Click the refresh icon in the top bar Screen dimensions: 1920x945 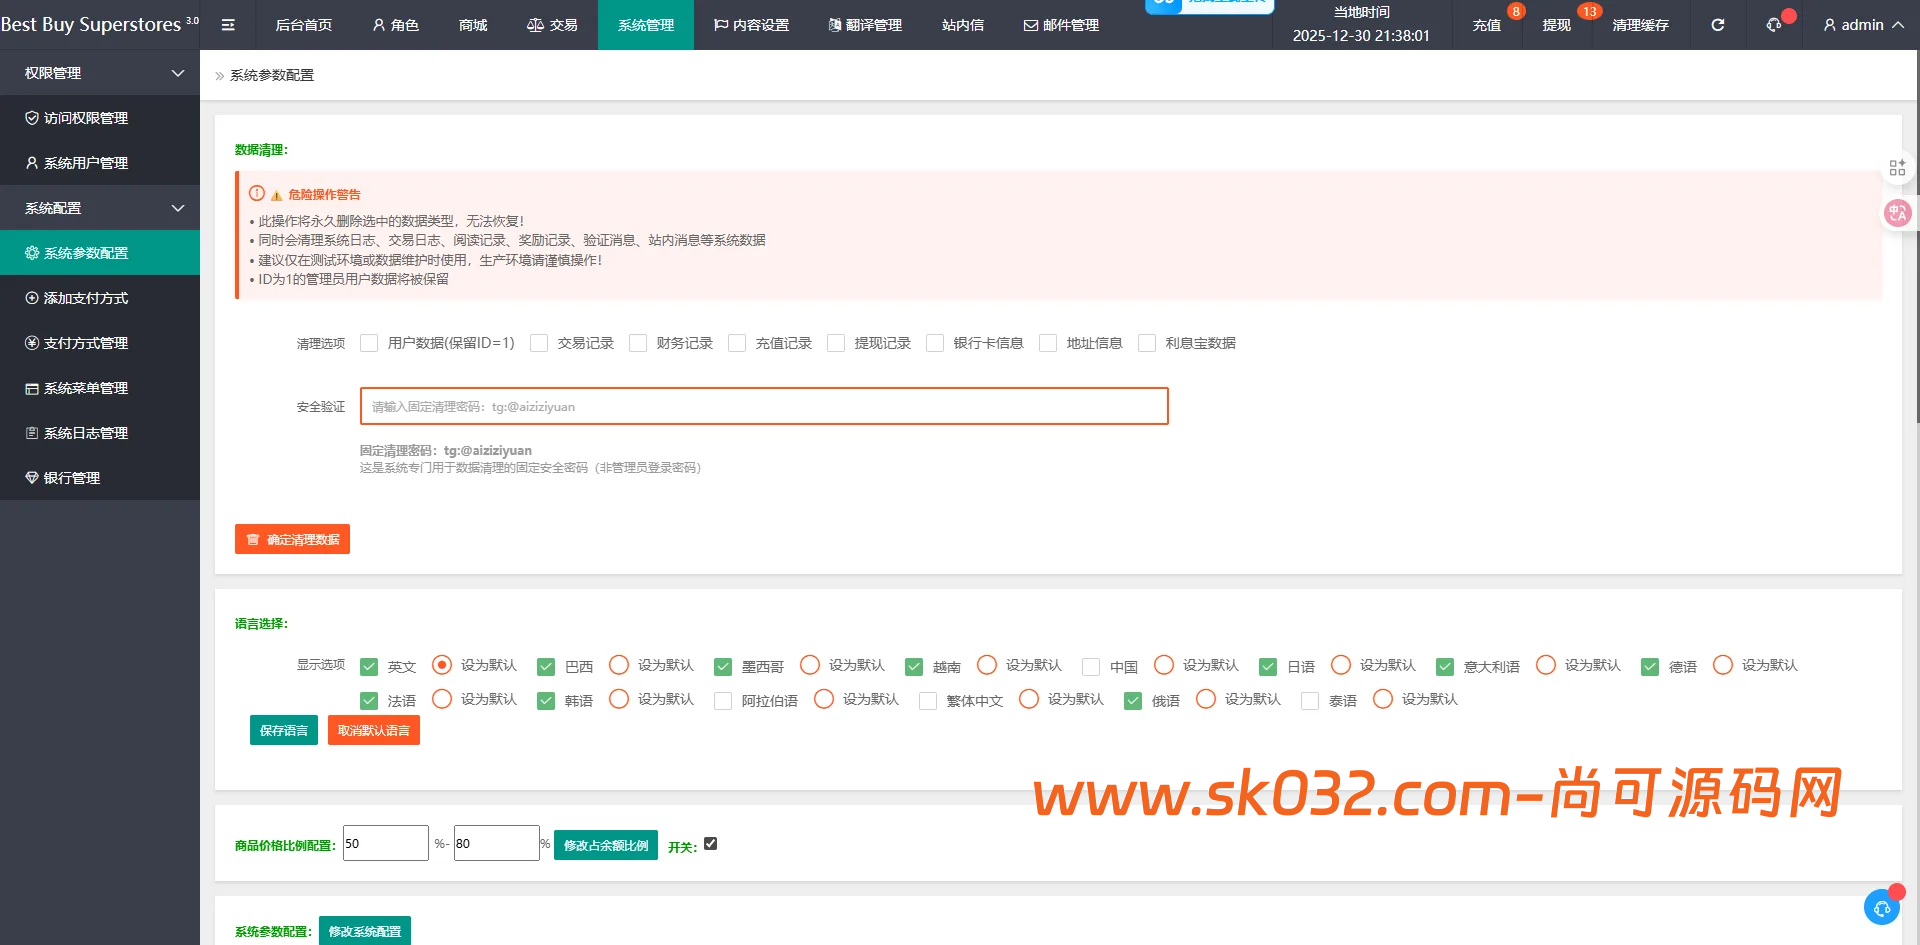1717,25
